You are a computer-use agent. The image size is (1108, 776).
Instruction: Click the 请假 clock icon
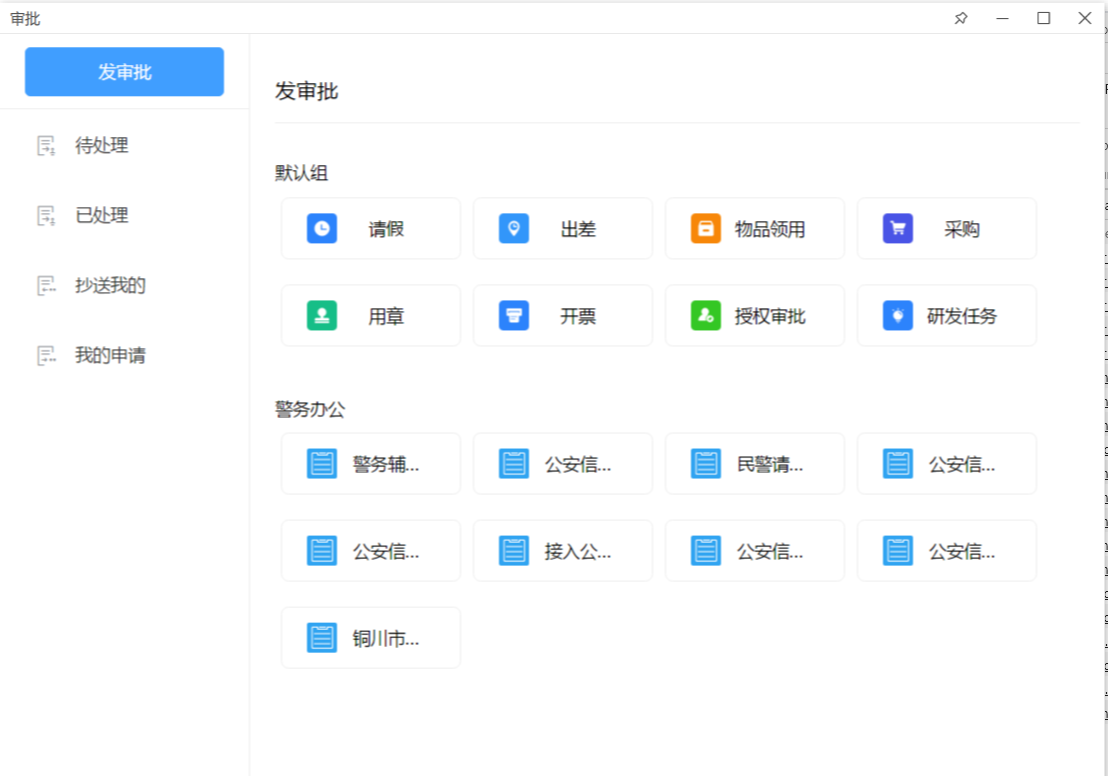321,229
